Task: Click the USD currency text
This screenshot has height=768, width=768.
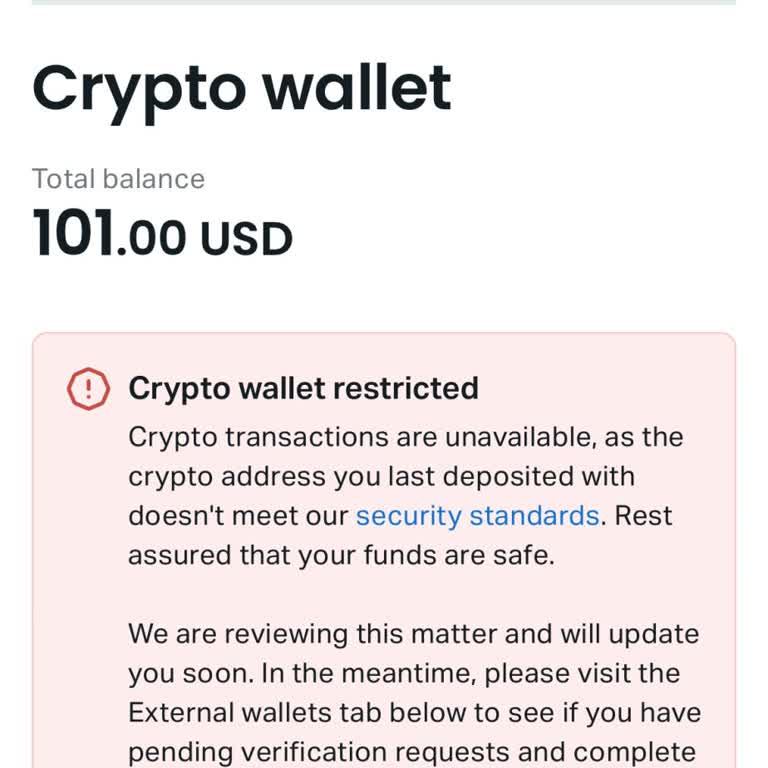Action: (x=246, y=239)
